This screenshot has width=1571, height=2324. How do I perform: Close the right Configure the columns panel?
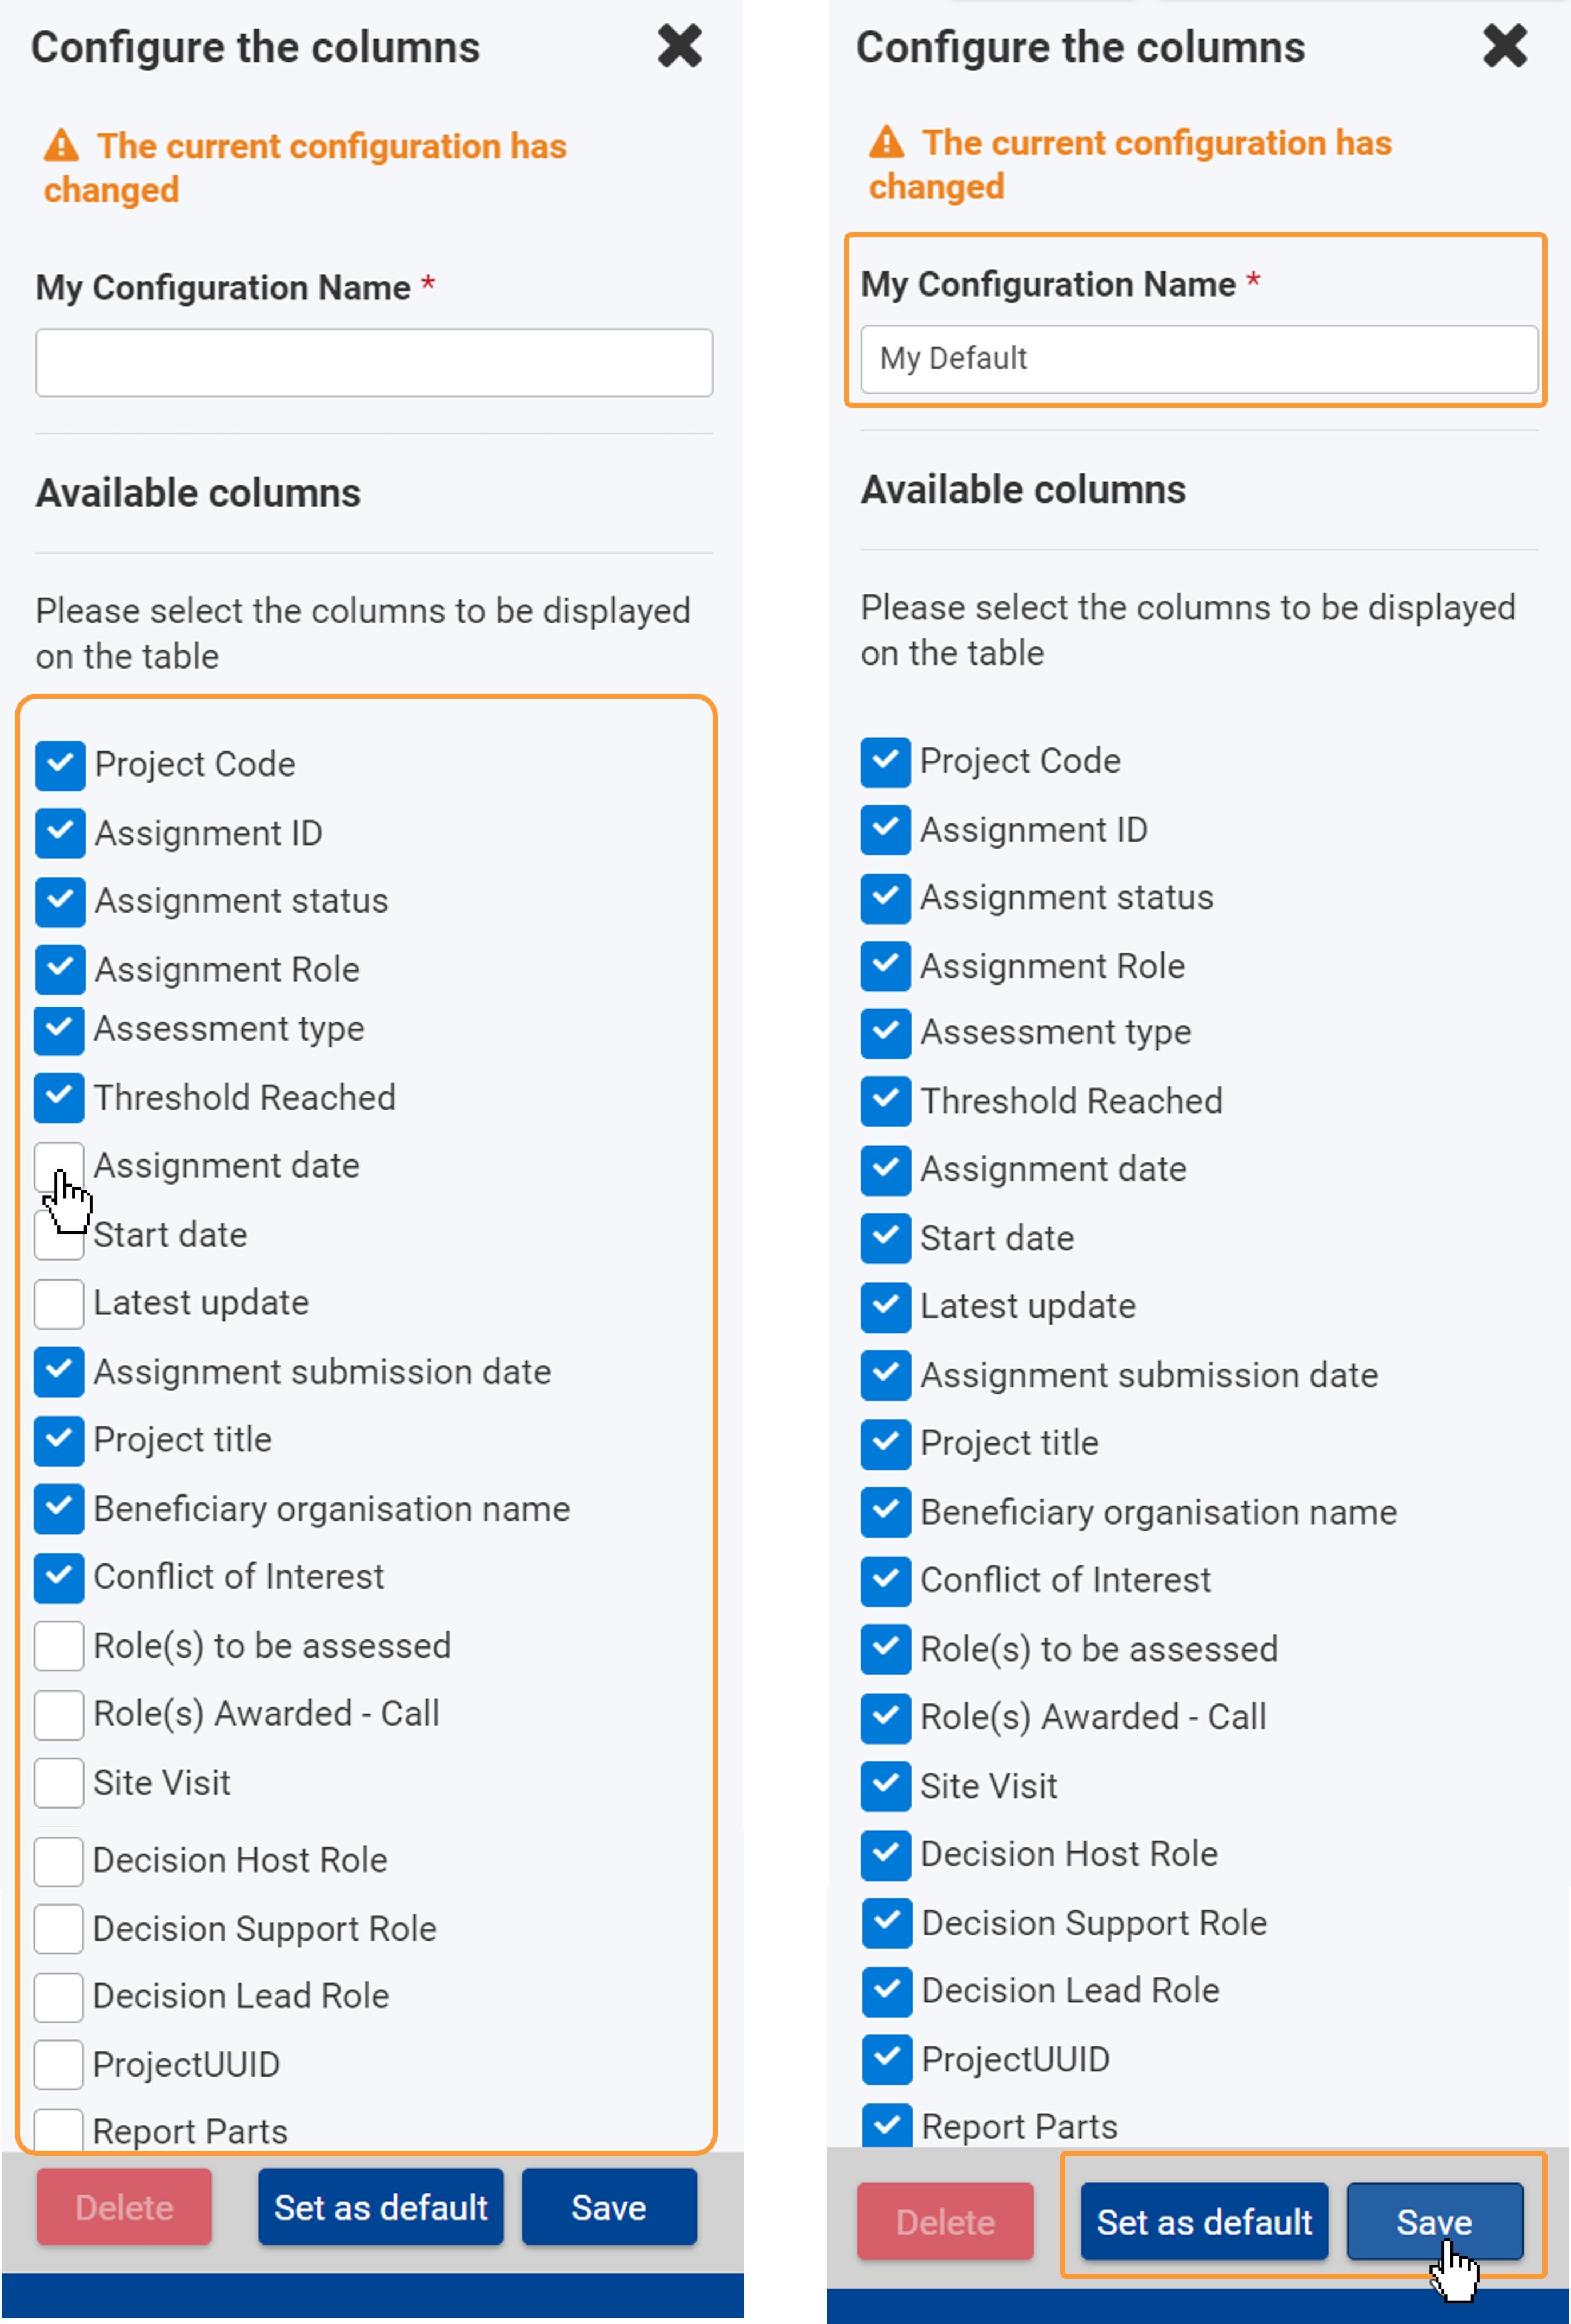pos(1504,46)
